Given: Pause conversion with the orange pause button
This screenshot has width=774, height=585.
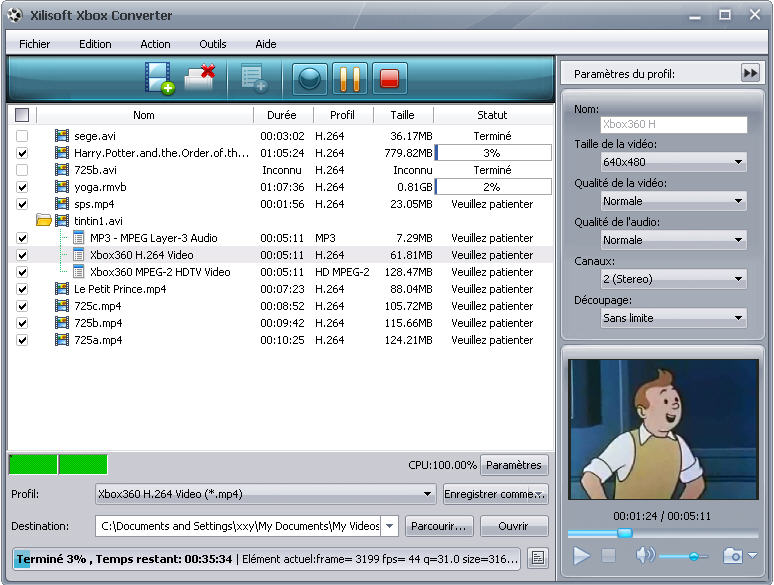Looking at the screenshot, I should (349, 78).
